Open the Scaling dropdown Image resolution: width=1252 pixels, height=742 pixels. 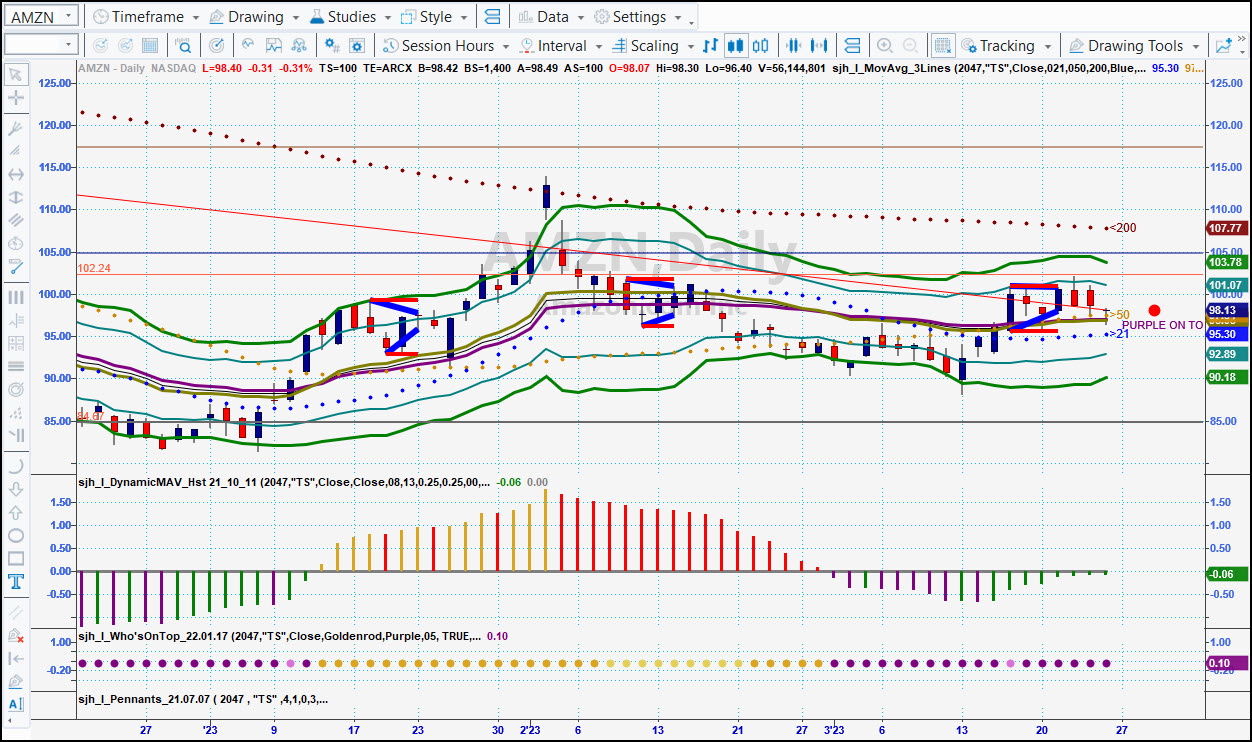pyautogui.click(x=653, y=46)
